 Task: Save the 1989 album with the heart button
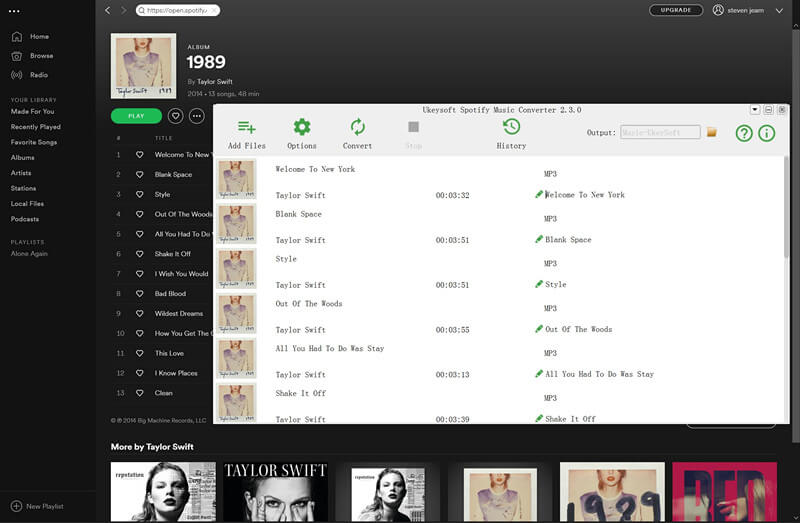pos(176,116)
